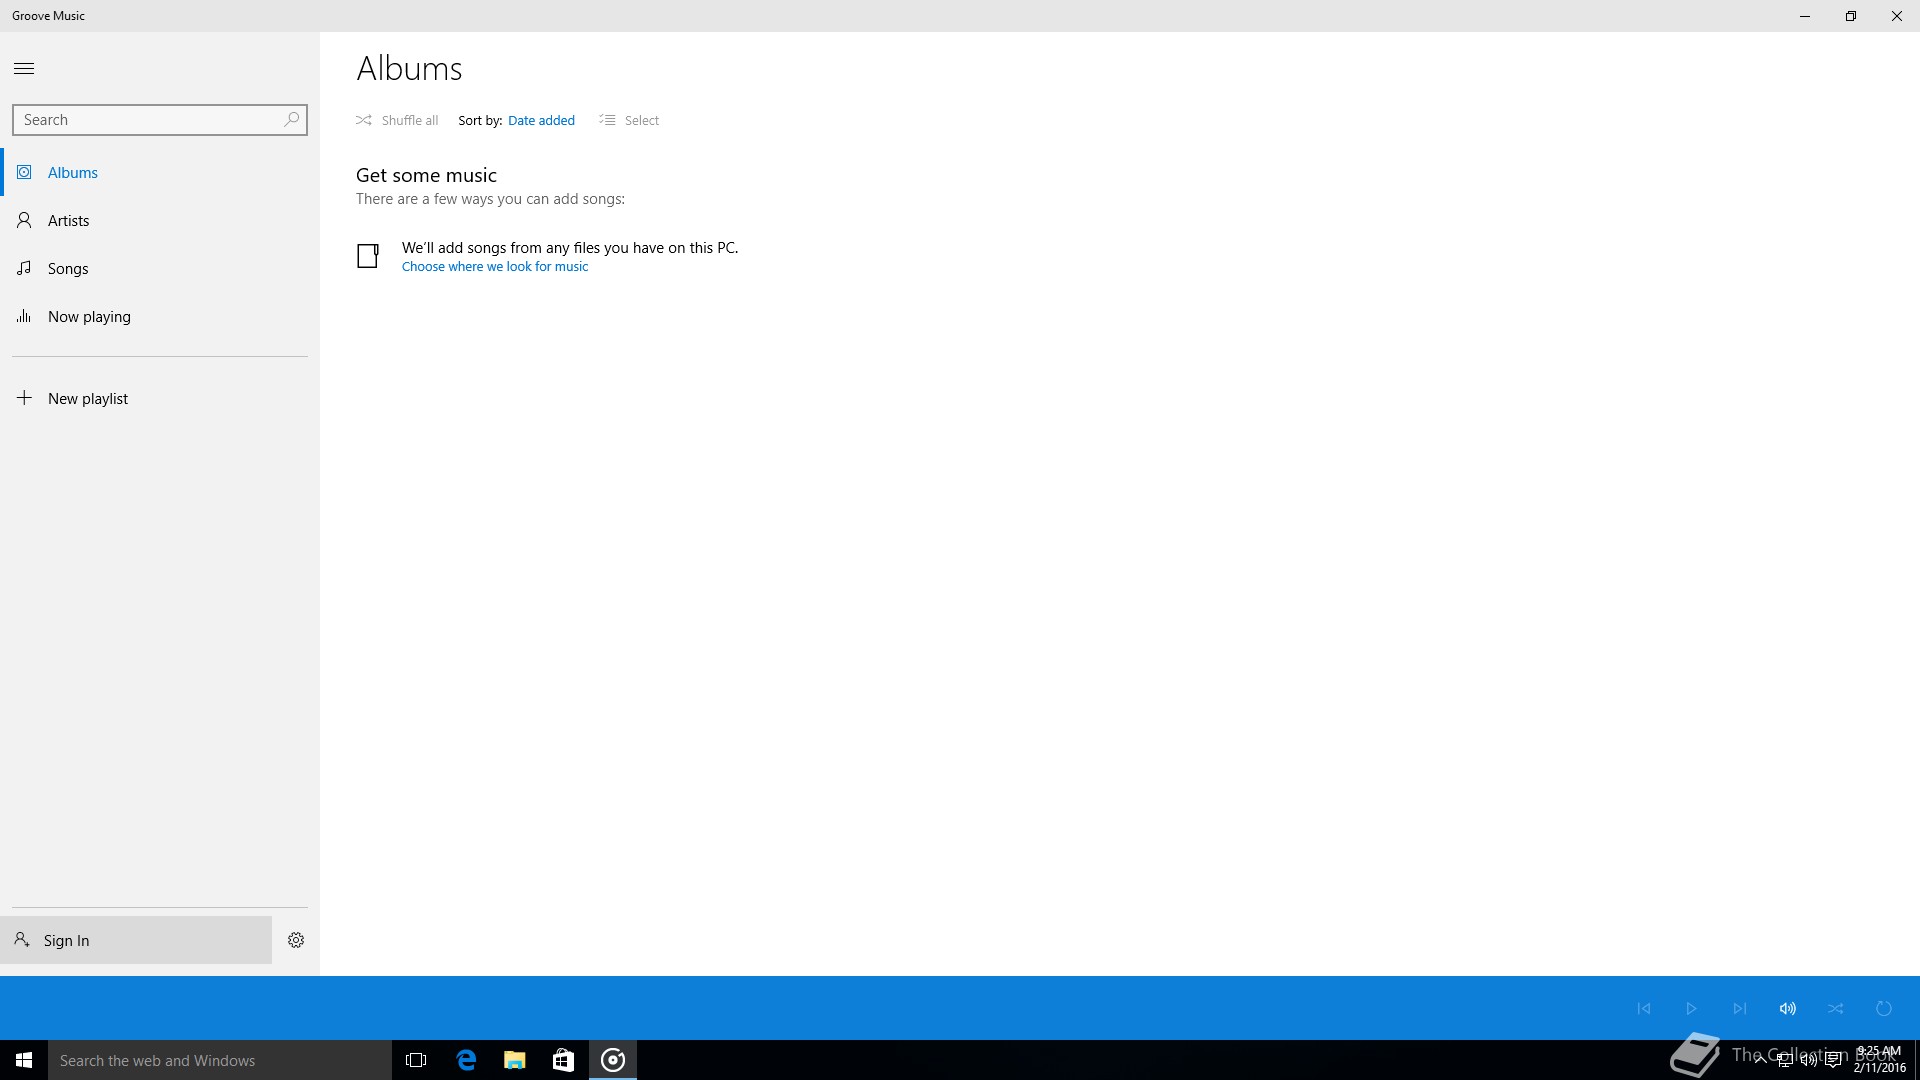Click the play button
This screenshot has width=1920, height=1080.
coord(1691,1008)
